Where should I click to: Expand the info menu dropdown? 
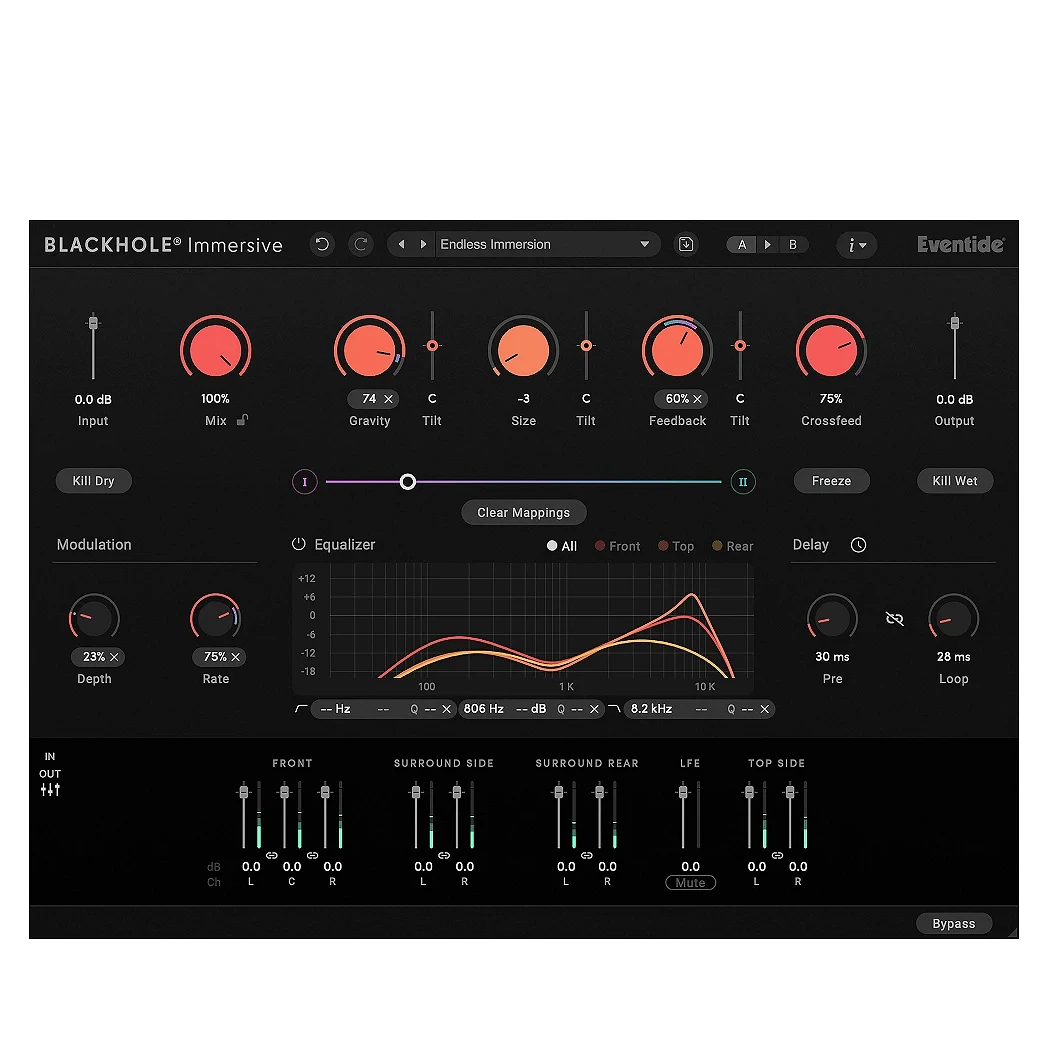coord(856,244)
